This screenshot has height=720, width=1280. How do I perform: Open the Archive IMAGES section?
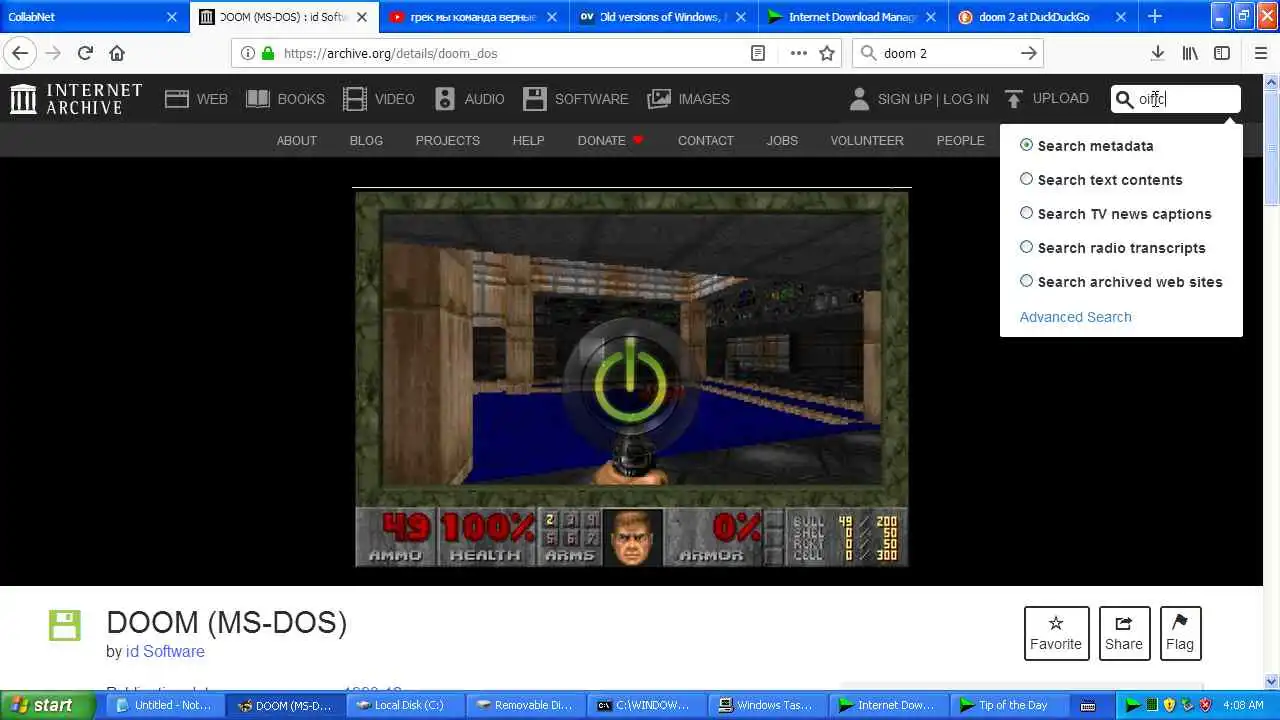point(688,99)
